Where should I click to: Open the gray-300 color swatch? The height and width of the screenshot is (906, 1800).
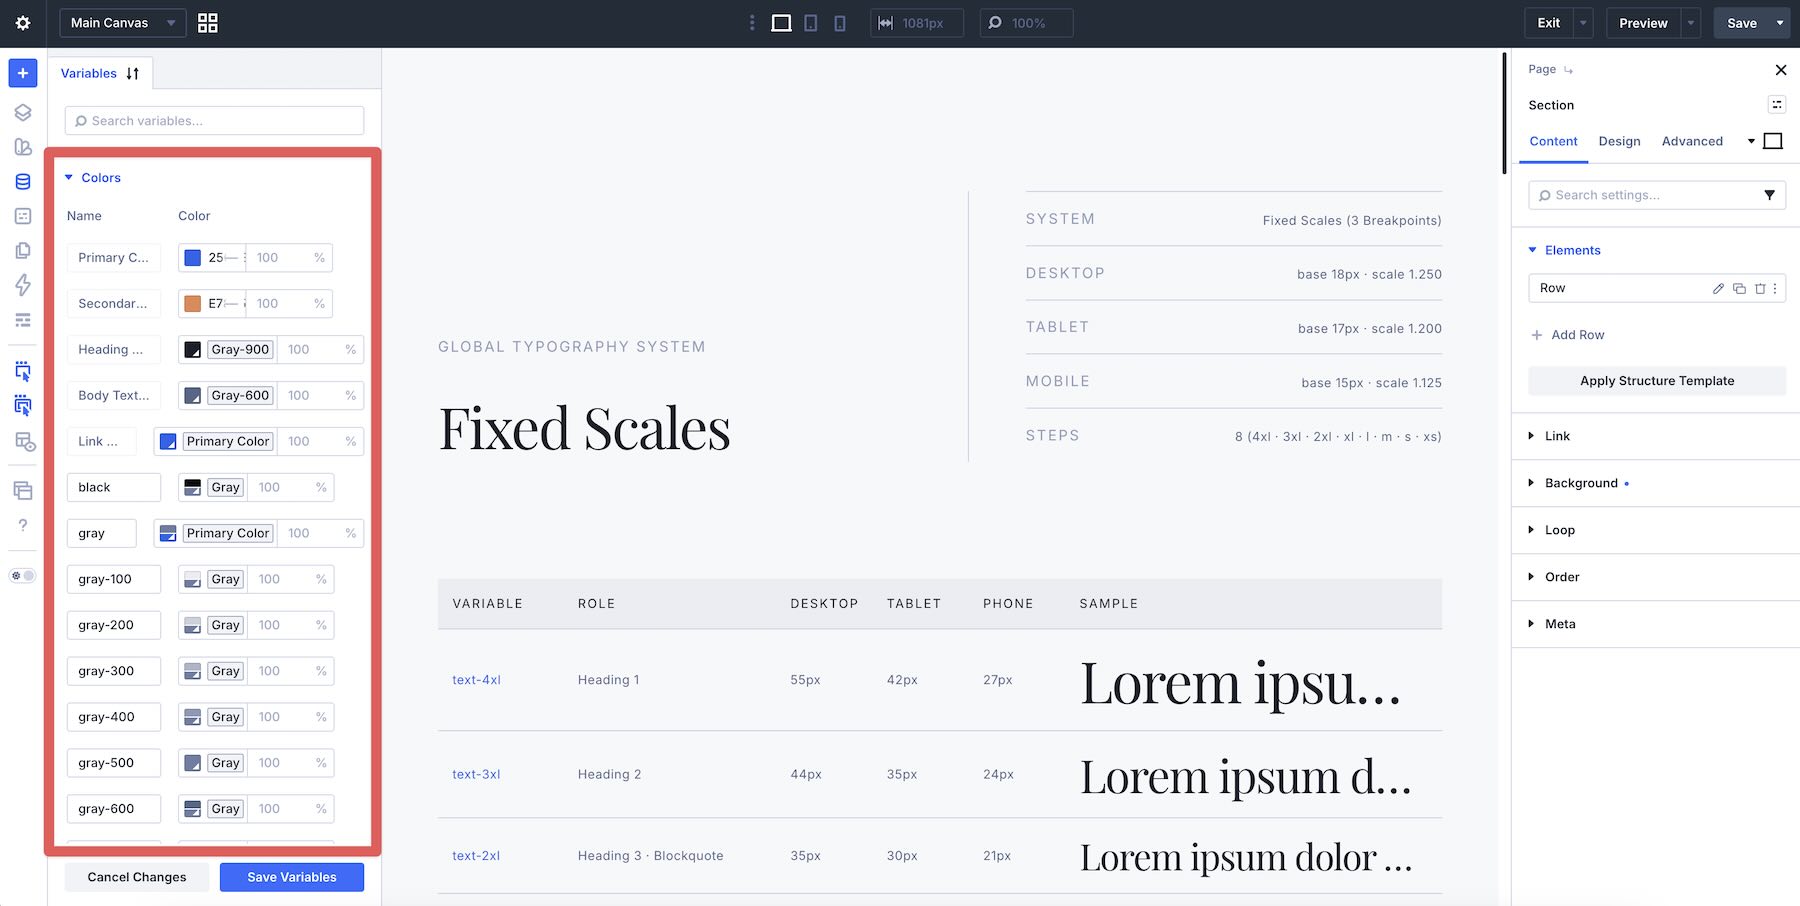pos(193,671)
